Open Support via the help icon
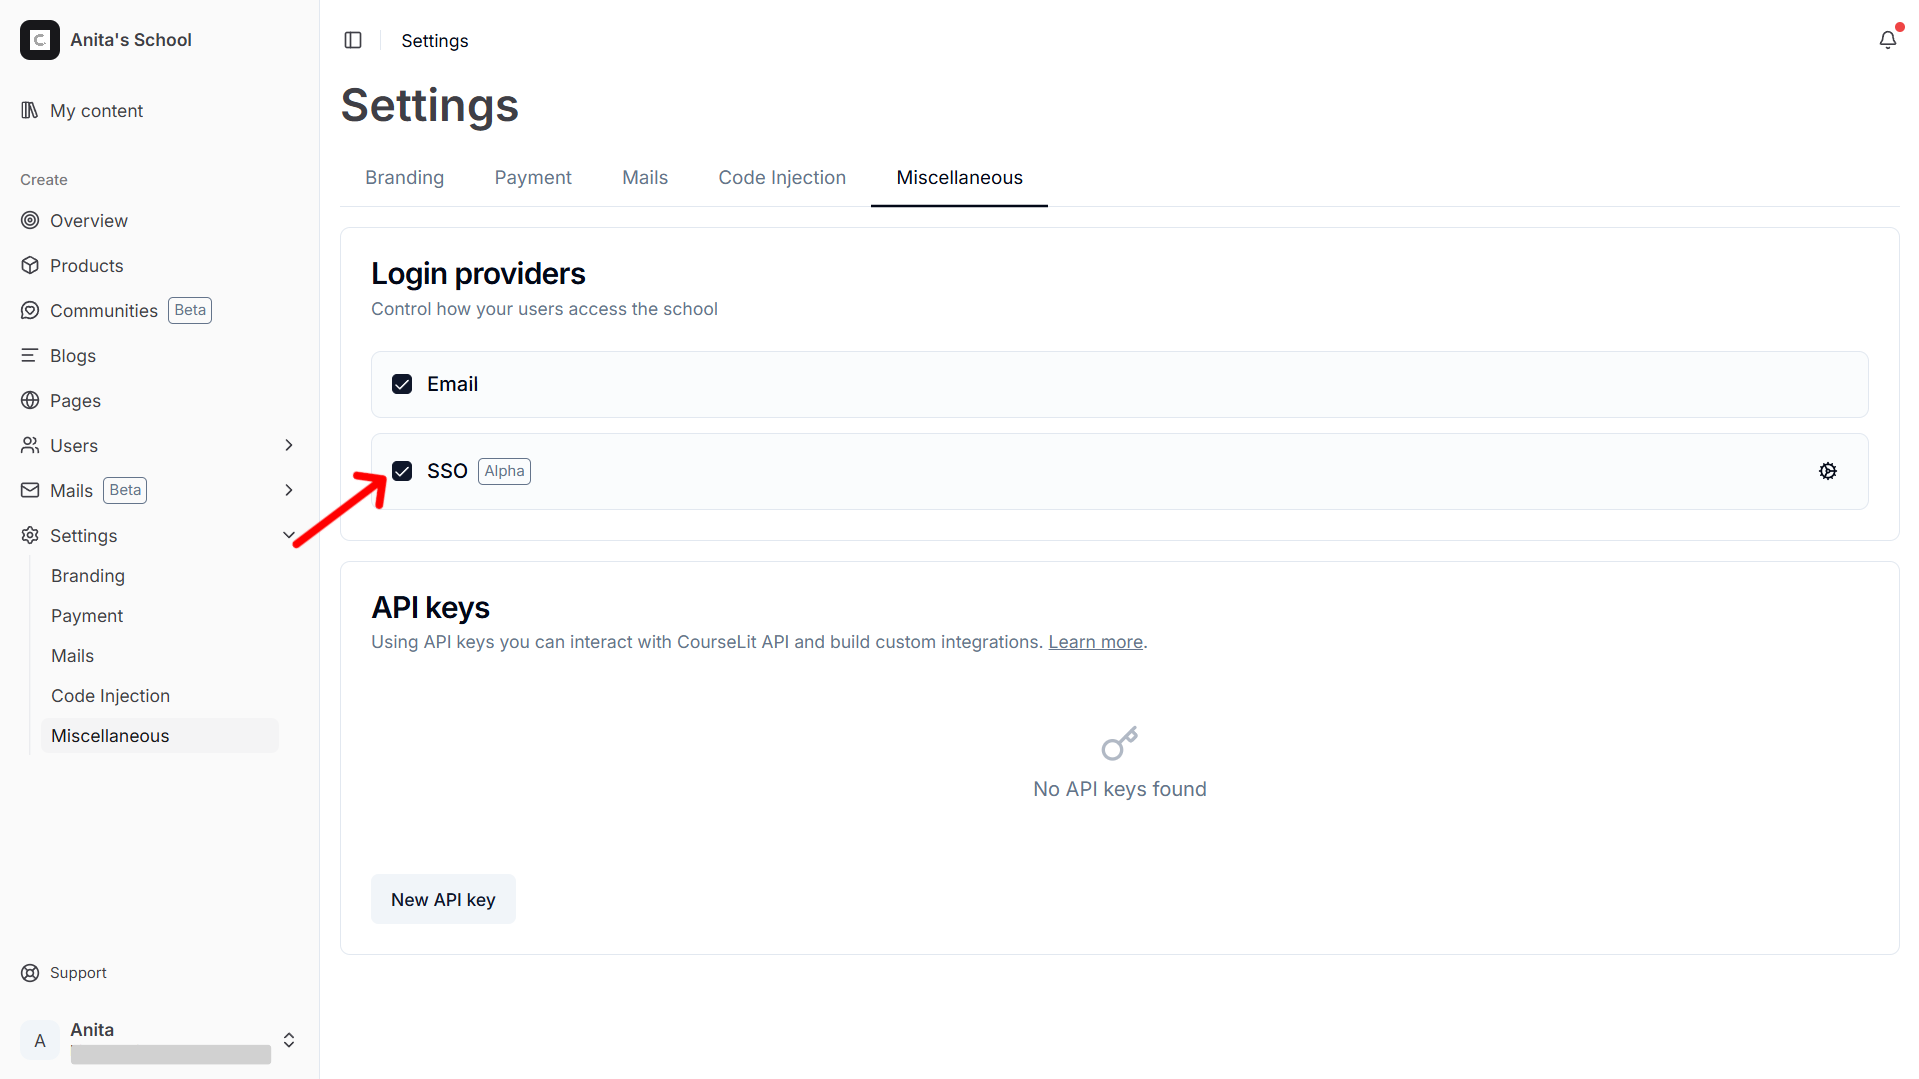Image resolution: width=1919 pixels, height=1079 pixels. tap(30, 972)
